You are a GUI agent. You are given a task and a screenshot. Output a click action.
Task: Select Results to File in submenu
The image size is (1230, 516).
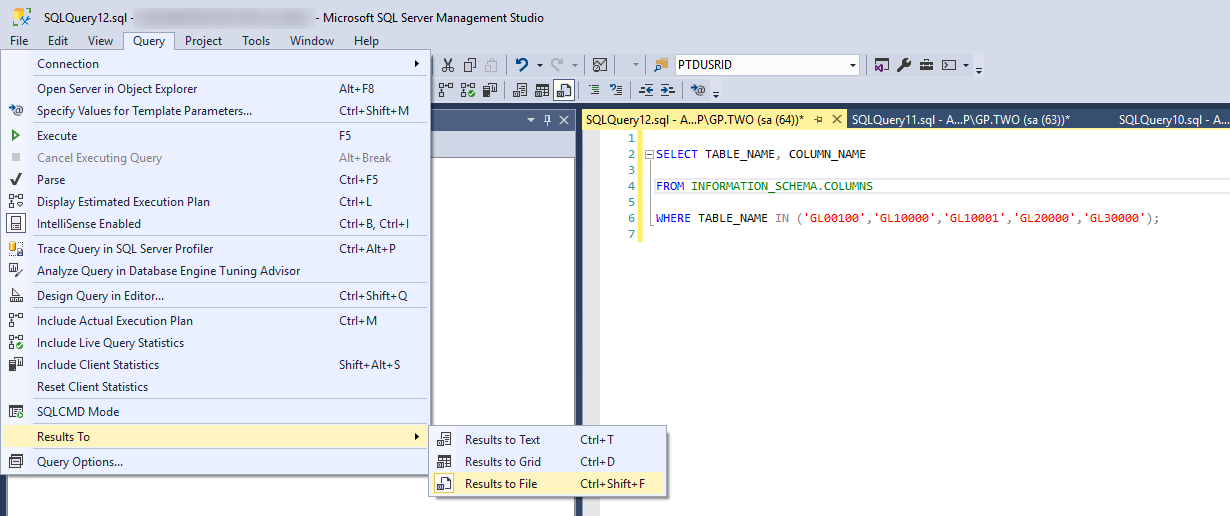[548, 484]
